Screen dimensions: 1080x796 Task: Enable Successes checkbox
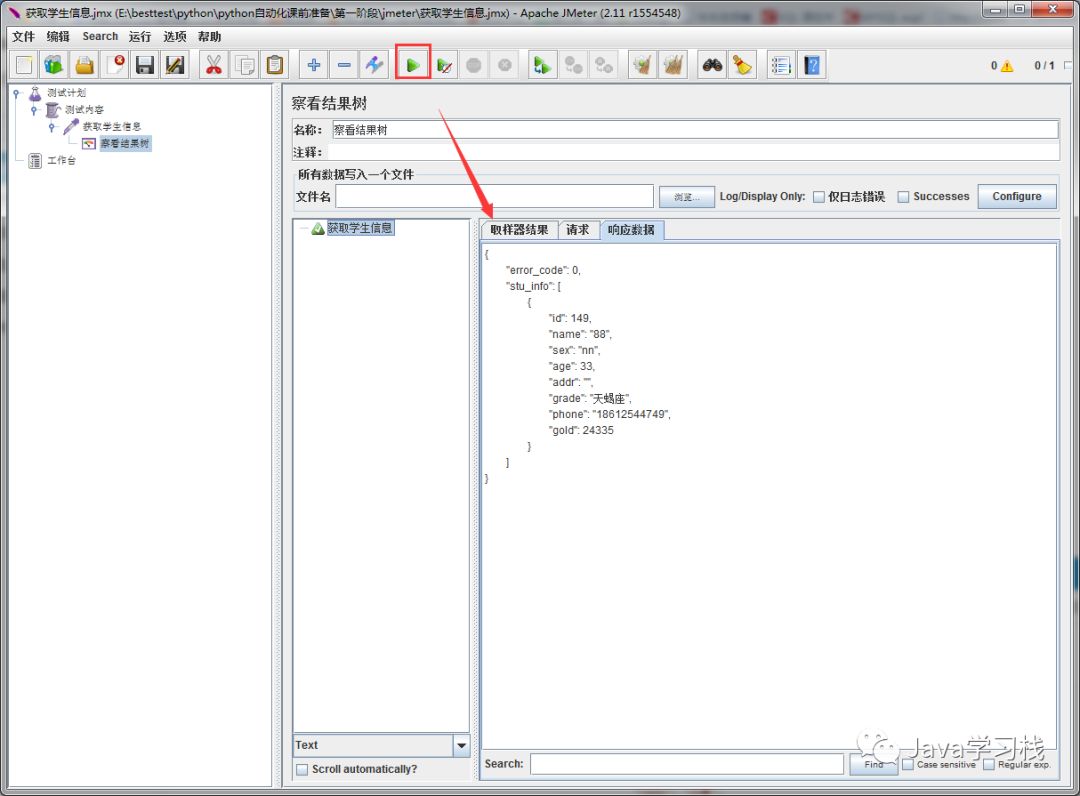[x=904, y=197]
